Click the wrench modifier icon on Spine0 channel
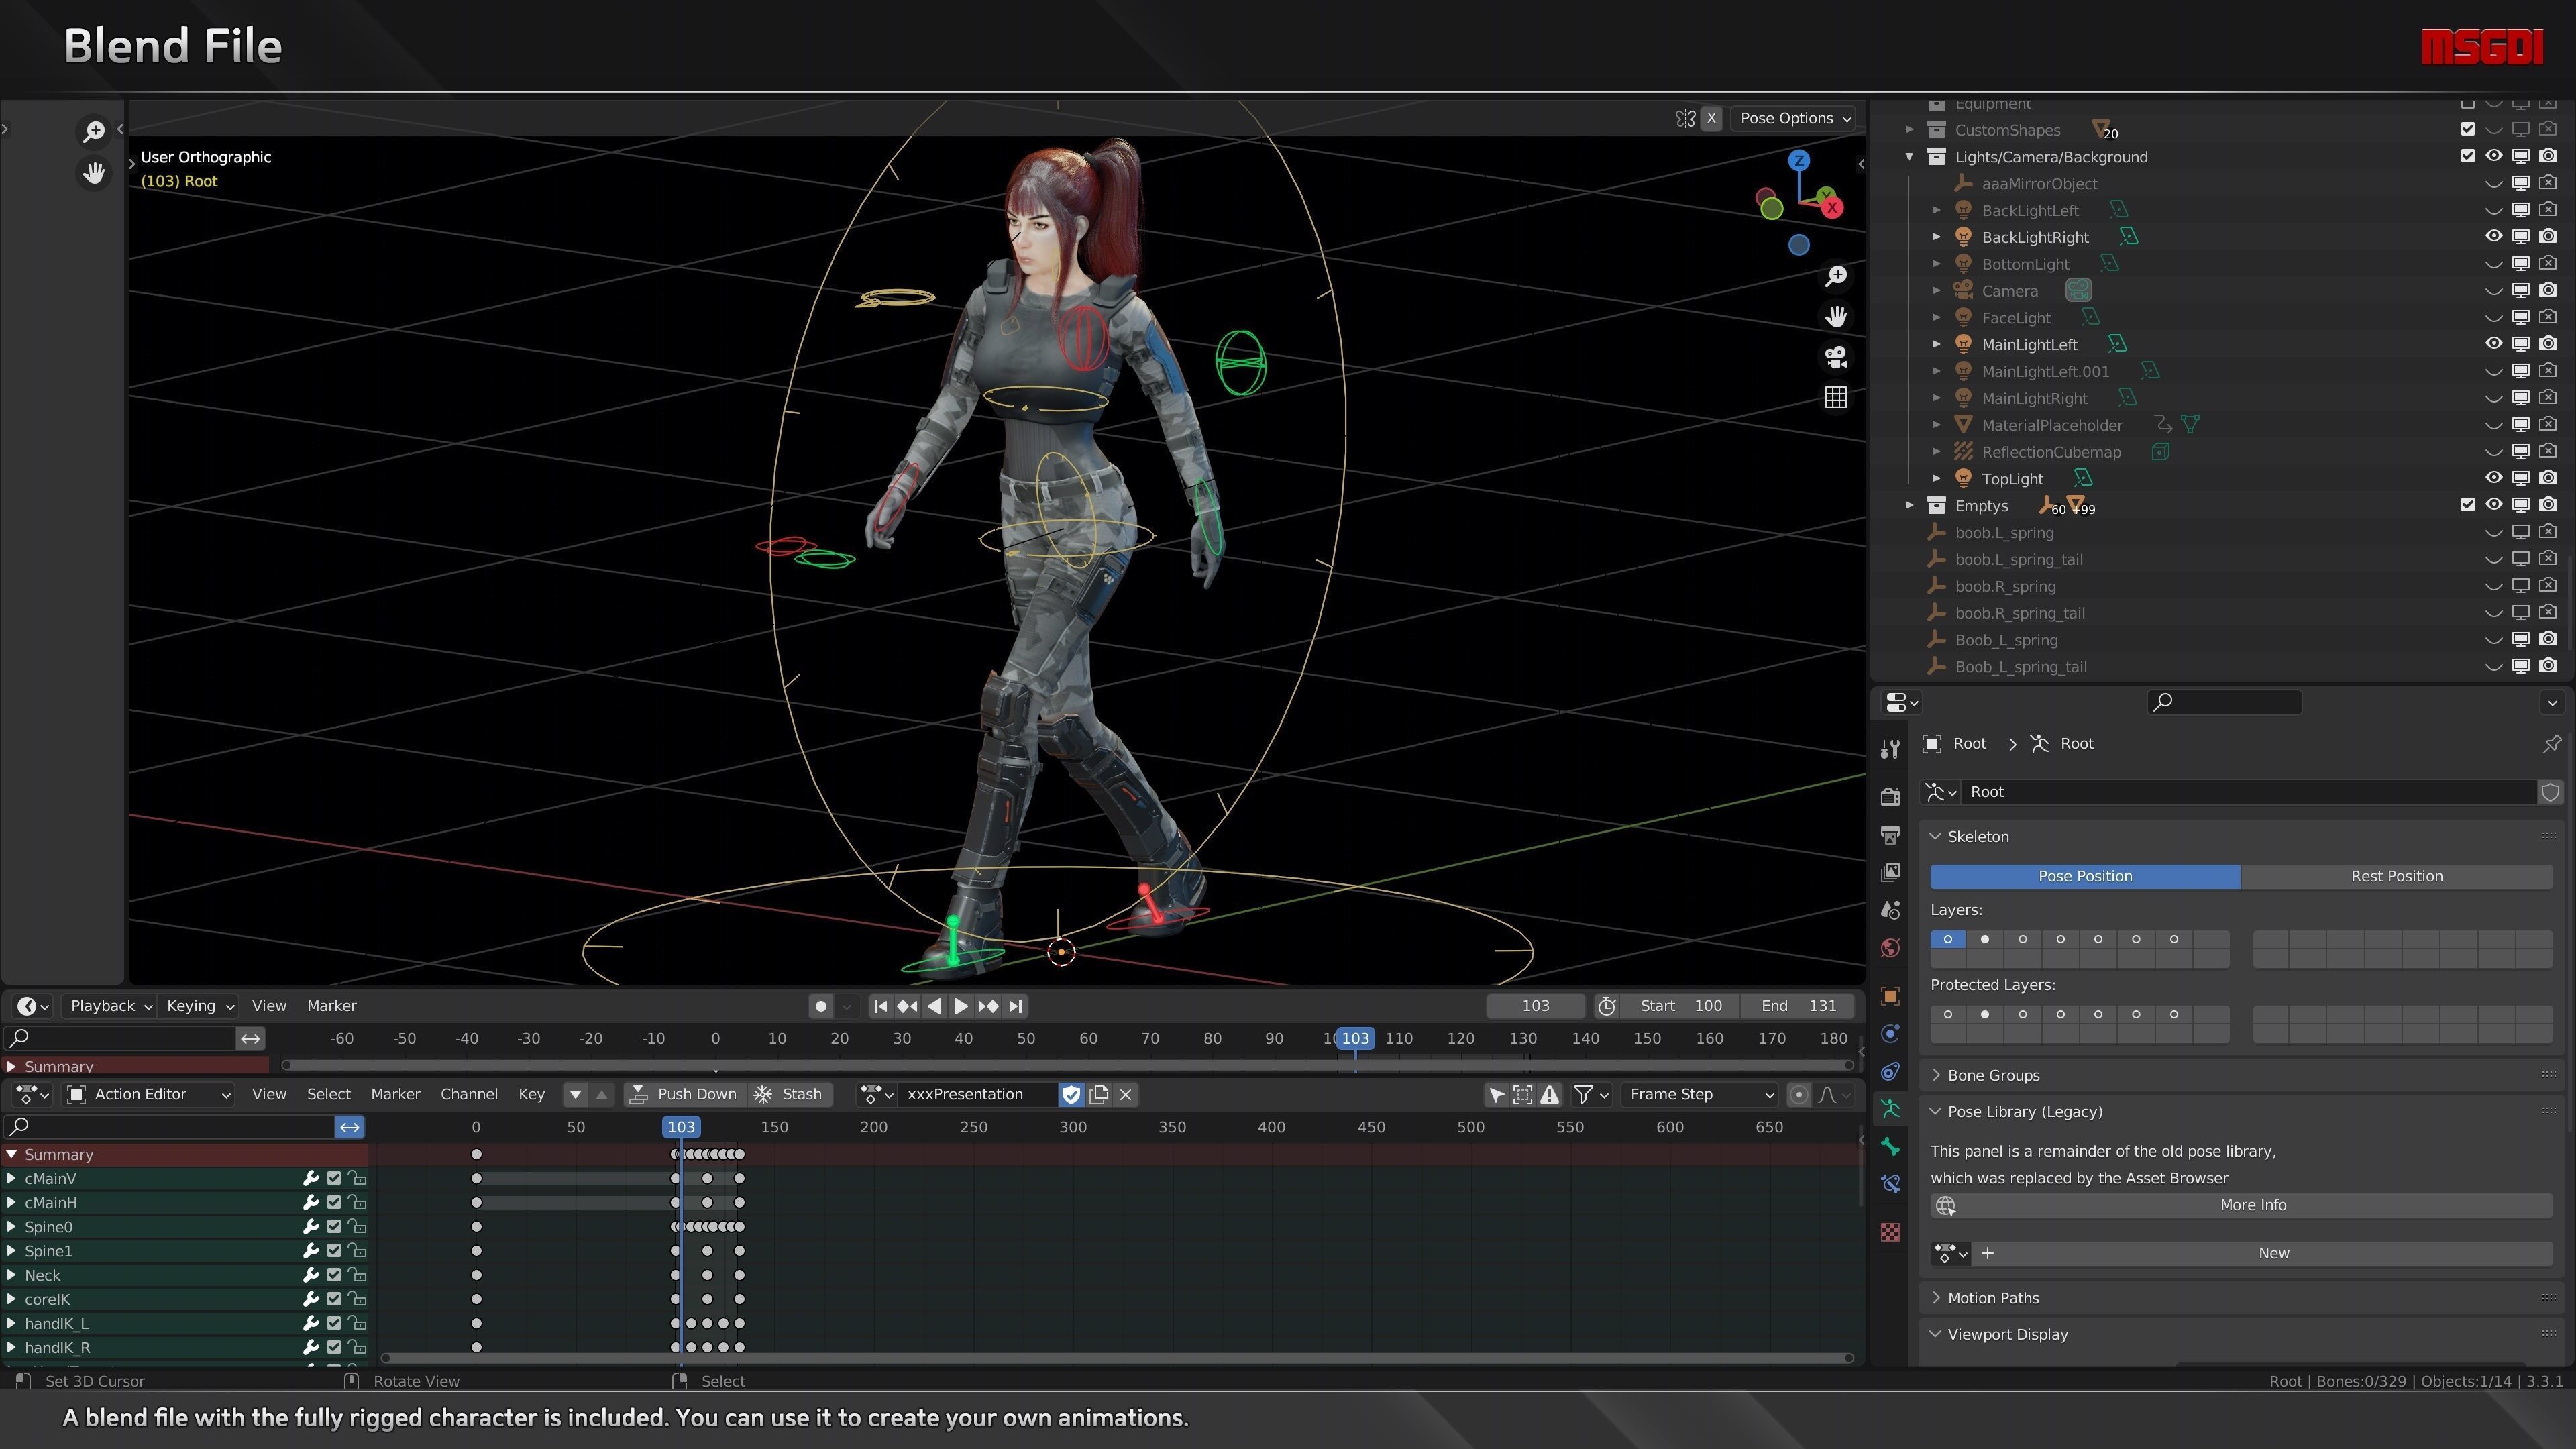 [x=311, y=1227]
